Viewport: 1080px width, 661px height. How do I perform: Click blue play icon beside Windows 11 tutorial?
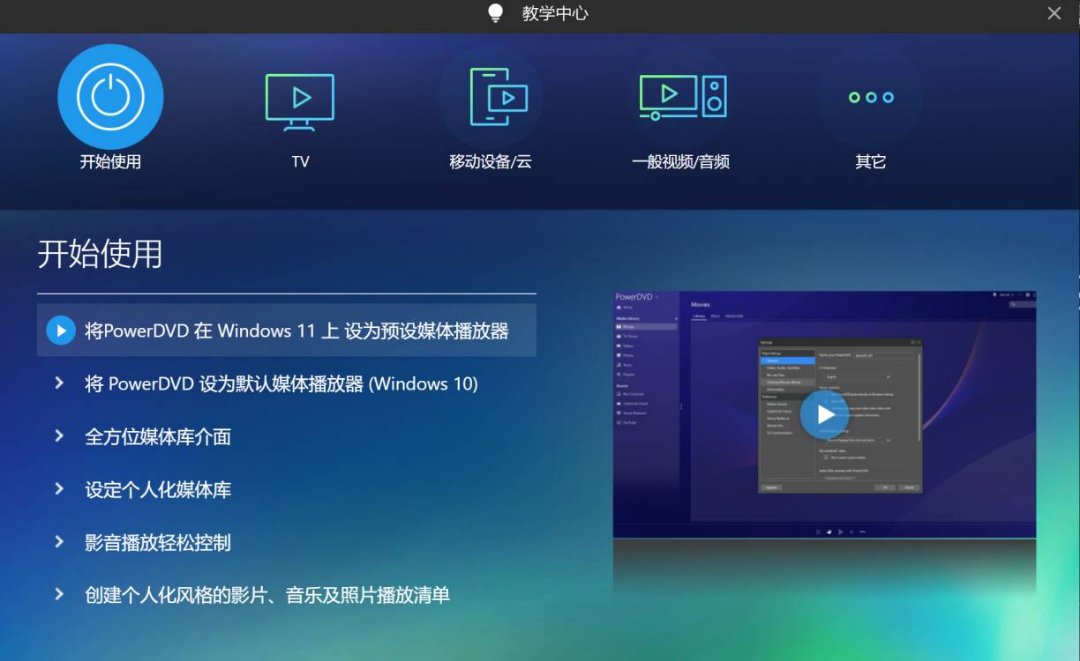[61, 331]
